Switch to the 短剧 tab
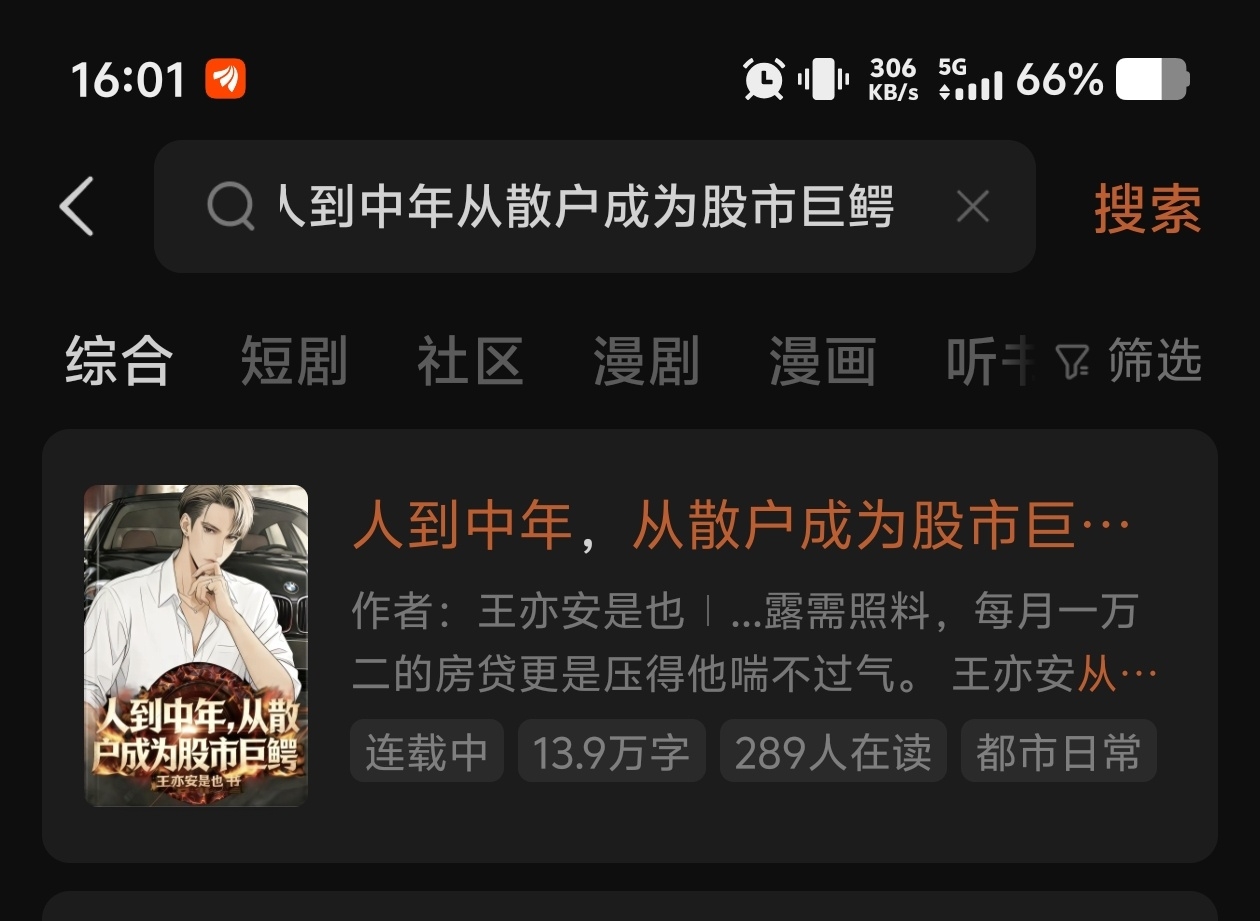 [294, 360]
